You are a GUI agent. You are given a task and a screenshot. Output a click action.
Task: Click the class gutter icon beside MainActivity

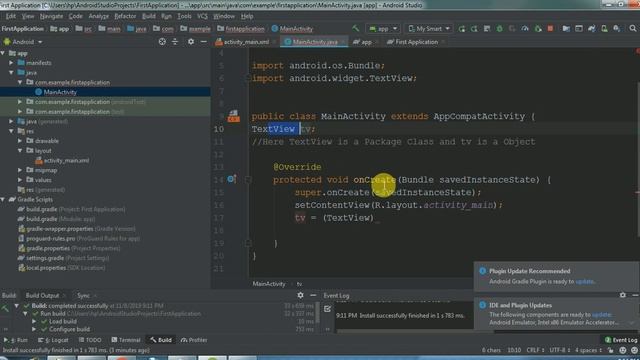[234, 116]
